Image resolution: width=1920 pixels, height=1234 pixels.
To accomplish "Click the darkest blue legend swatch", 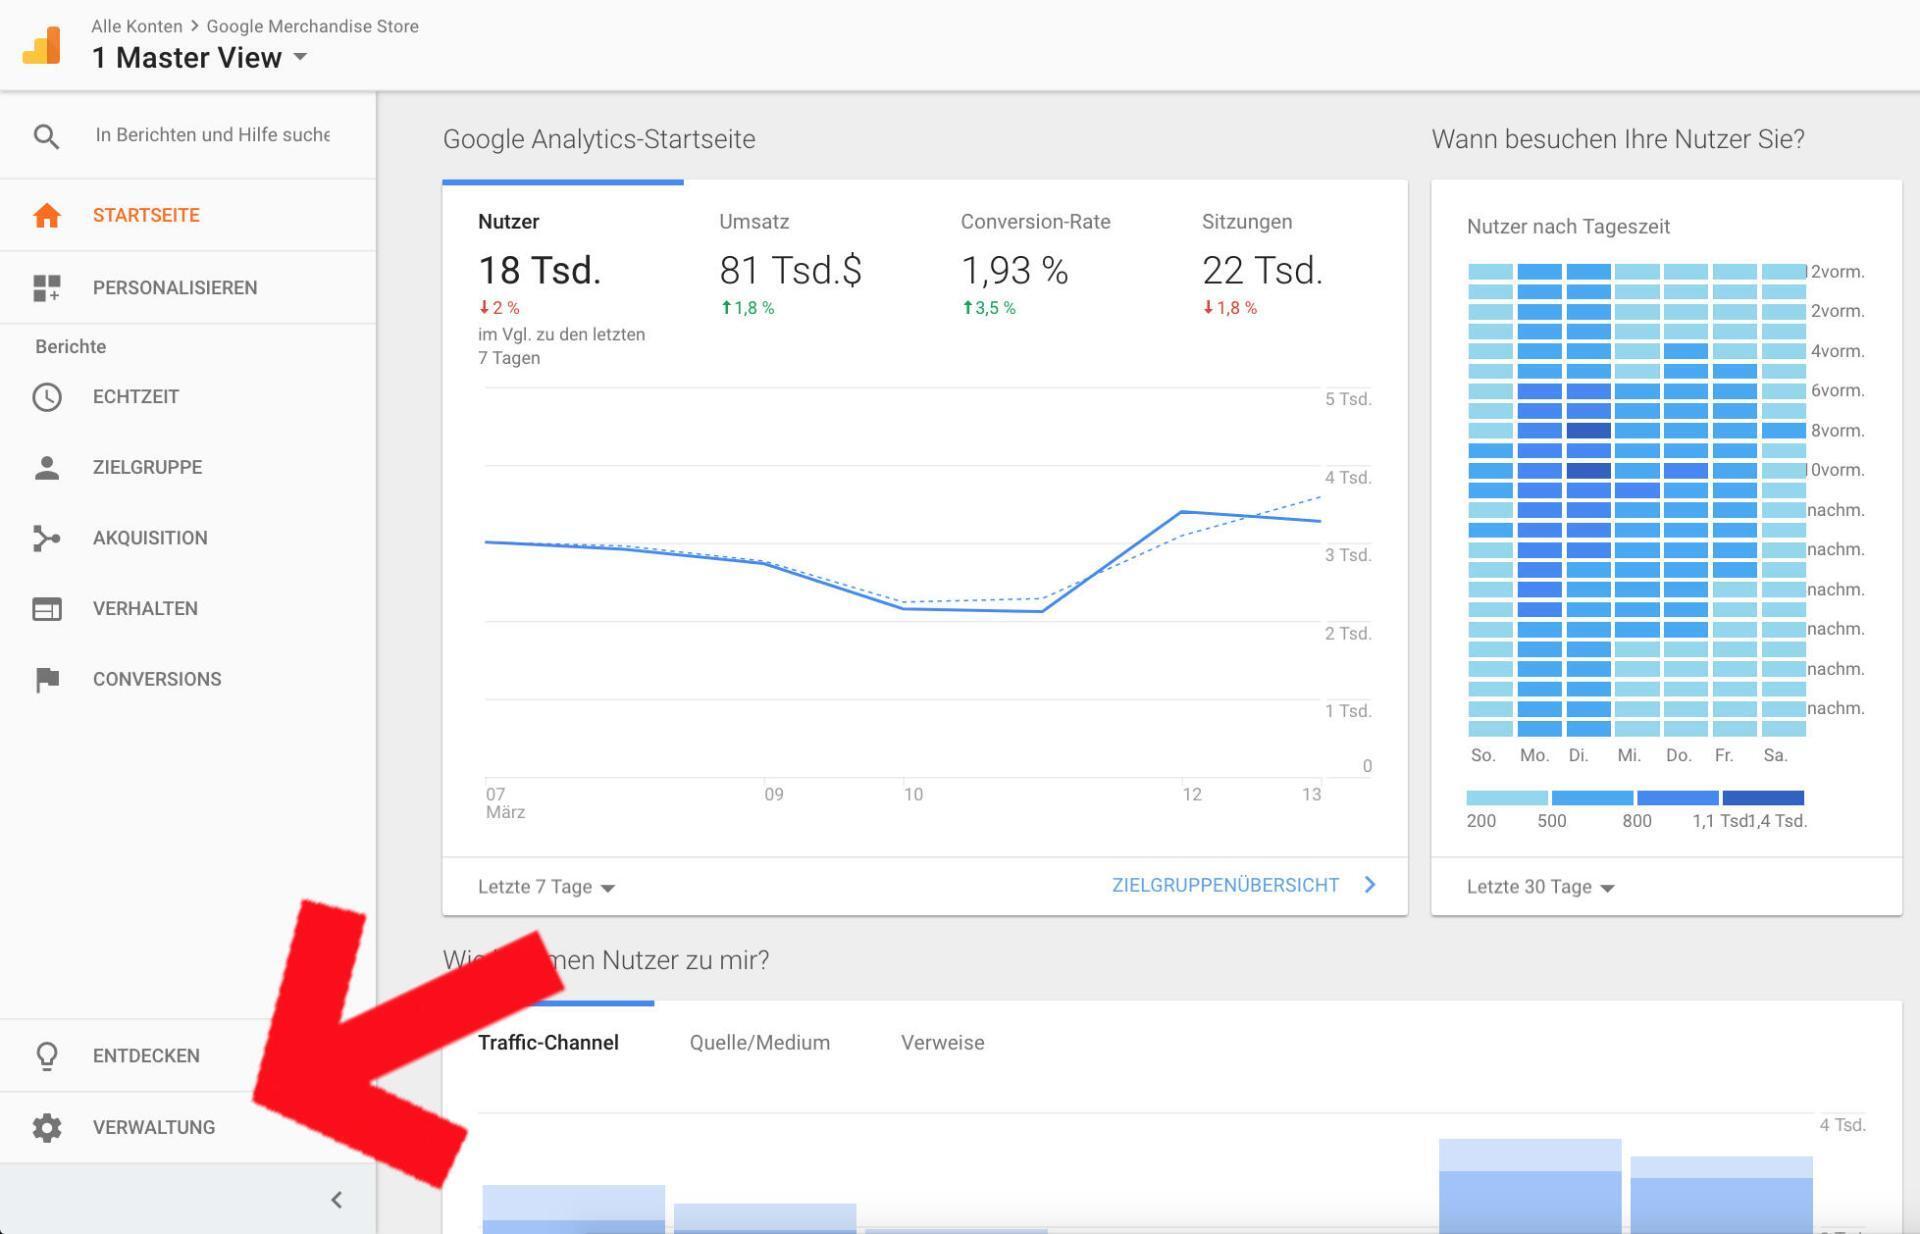I will pos(1763,798).
